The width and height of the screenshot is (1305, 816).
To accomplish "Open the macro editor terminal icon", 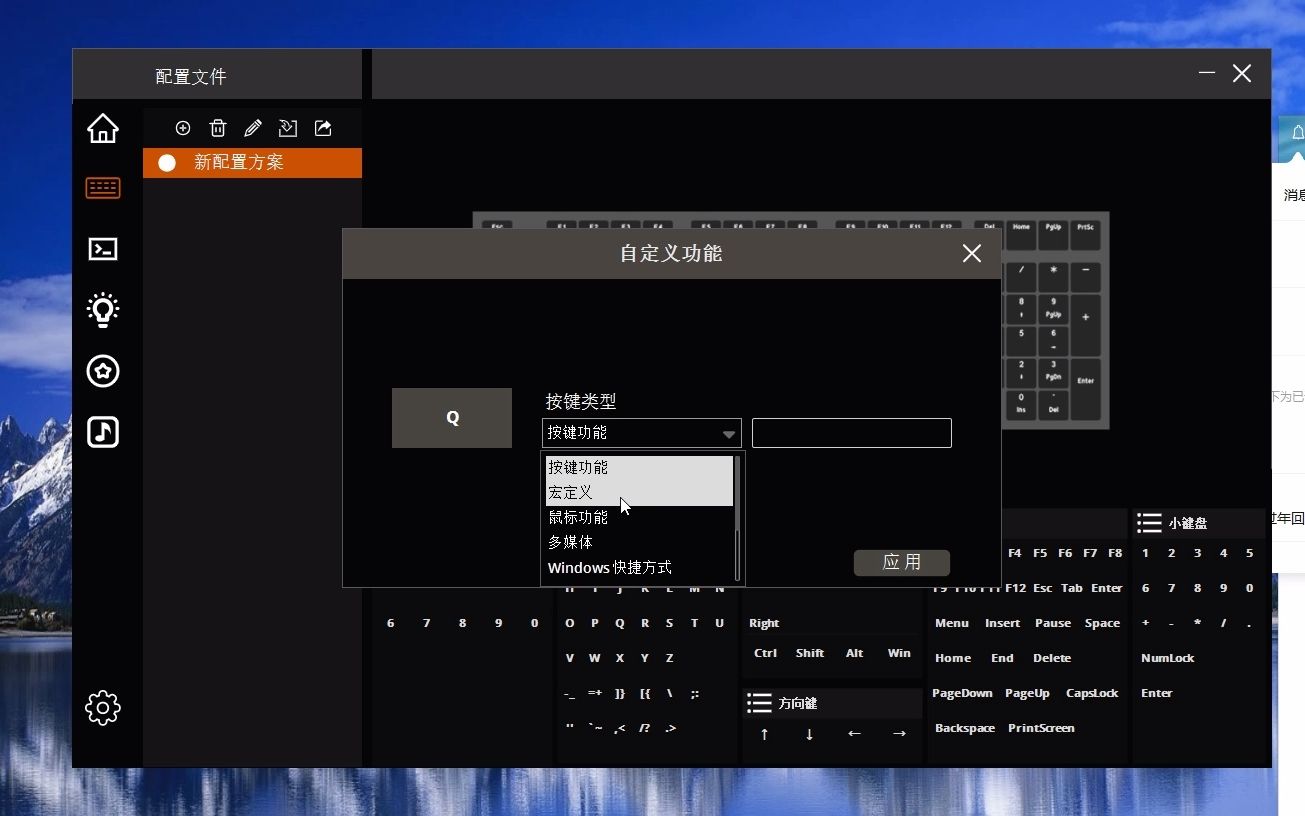I will 103,249.
